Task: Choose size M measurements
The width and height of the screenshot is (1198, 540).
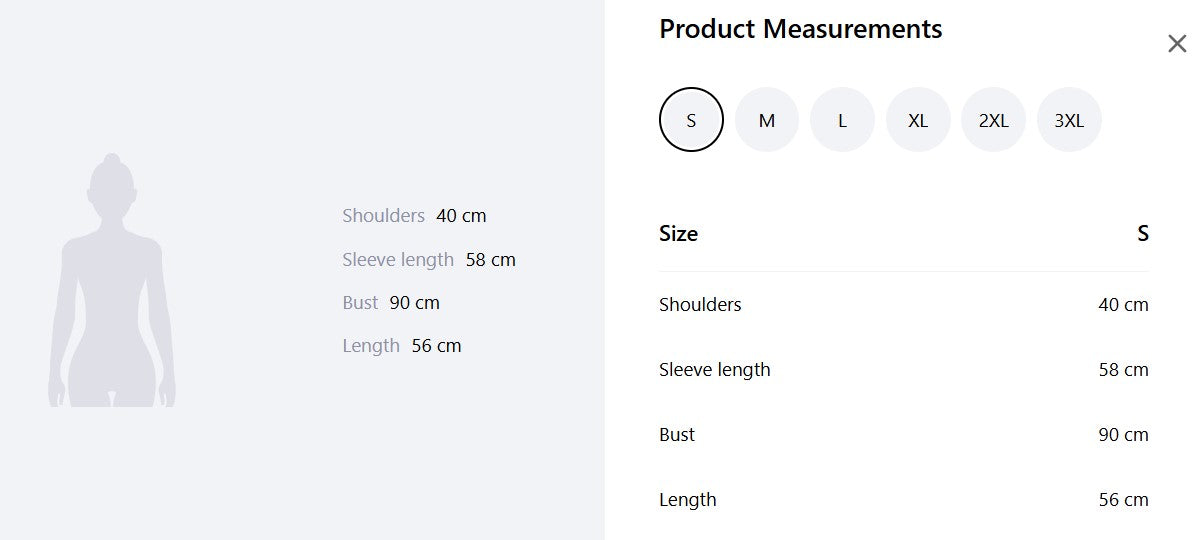Action: click(x=767, y=120)
